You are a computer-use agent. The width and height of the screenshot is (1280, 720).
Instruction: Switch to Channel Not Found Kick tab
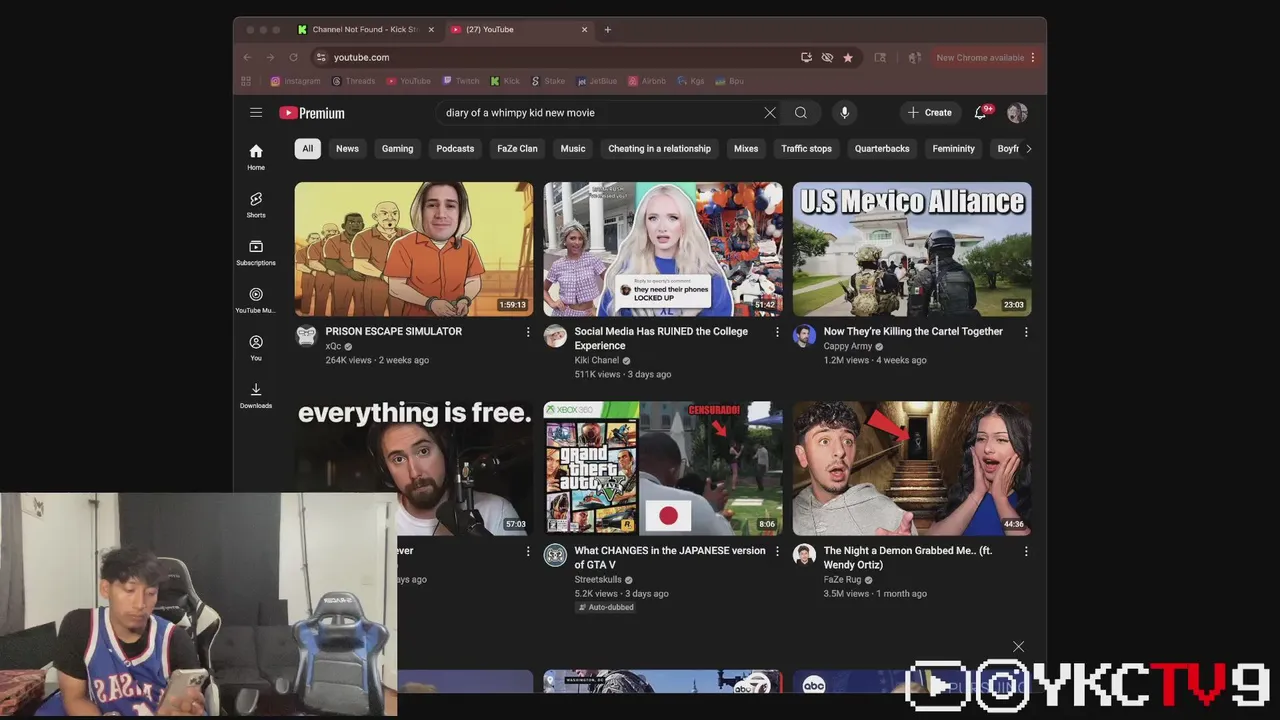365,30
